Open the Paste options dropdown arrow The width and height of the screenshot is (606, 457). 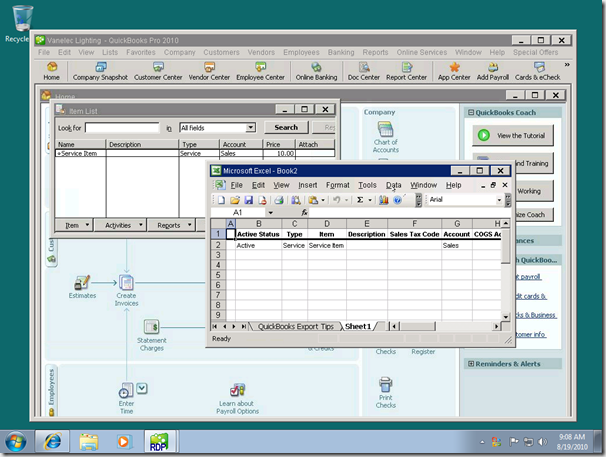click(x=323, y=200)
